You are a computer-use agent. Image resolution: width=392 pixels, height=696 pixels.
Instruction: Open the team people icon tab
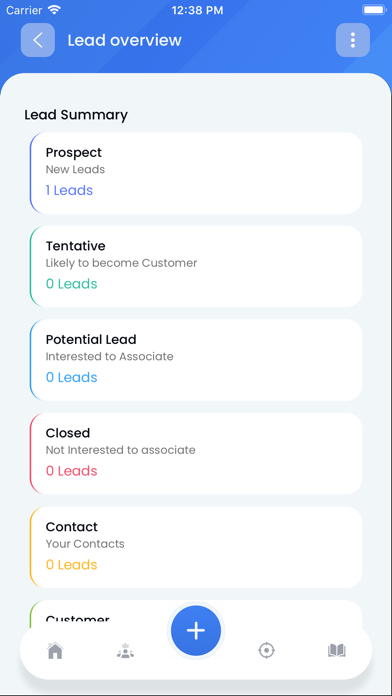tap(125, 651)
